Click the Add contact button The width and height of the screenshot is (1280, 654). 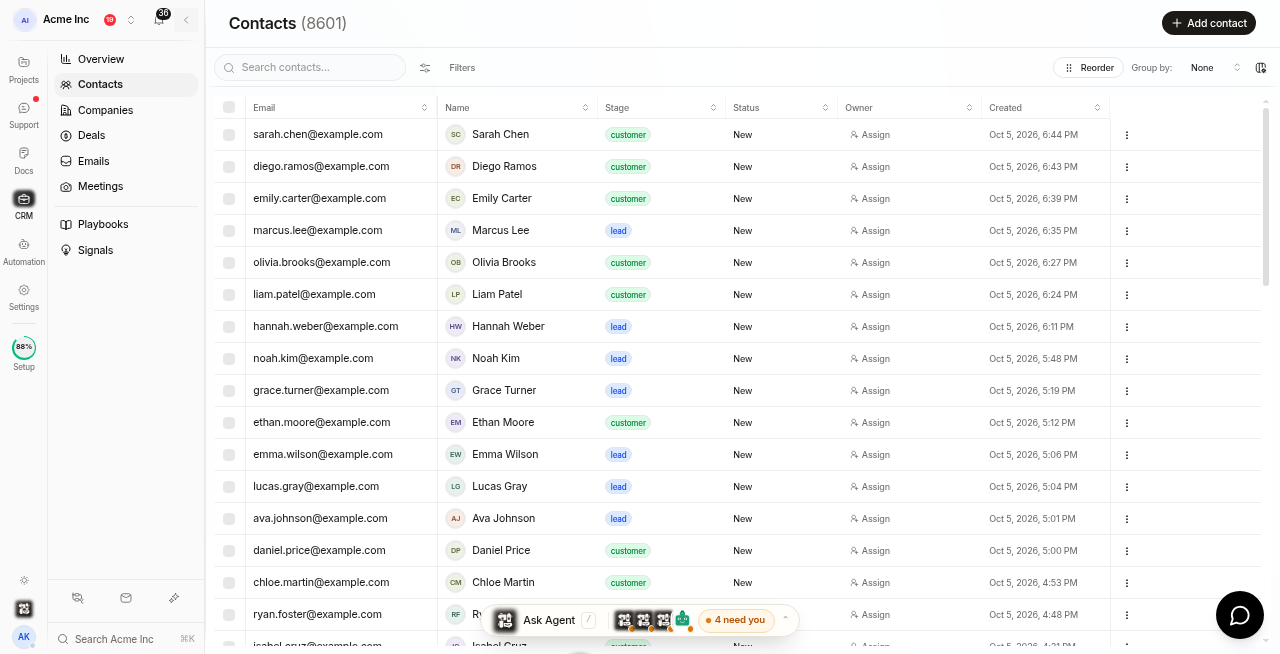coord(1209,23)
